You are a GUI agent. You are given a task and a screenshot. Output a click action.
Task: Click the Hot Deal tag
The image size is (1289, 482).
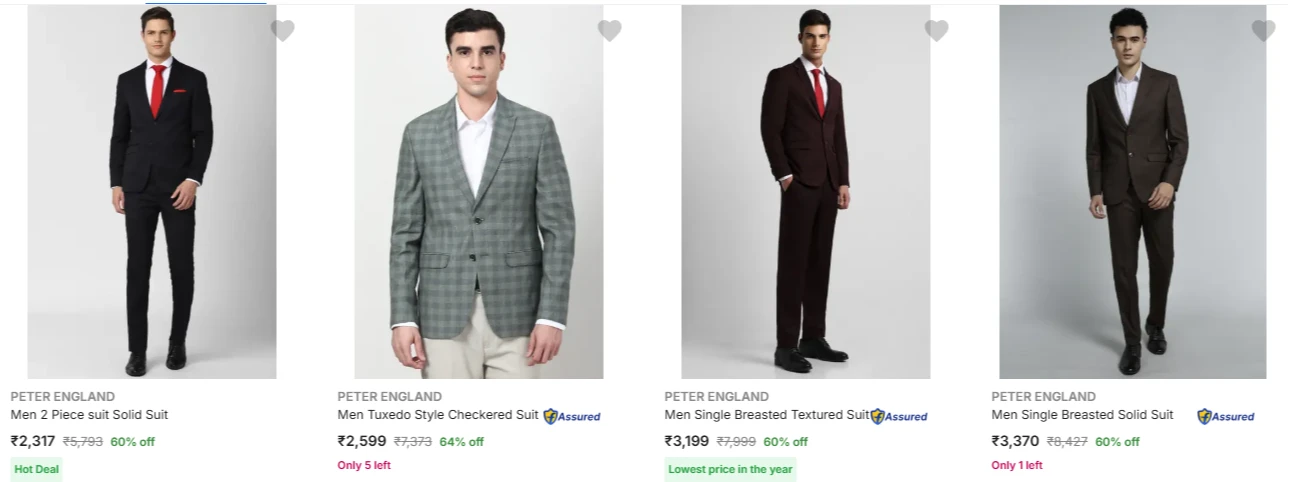coord(36,469)
